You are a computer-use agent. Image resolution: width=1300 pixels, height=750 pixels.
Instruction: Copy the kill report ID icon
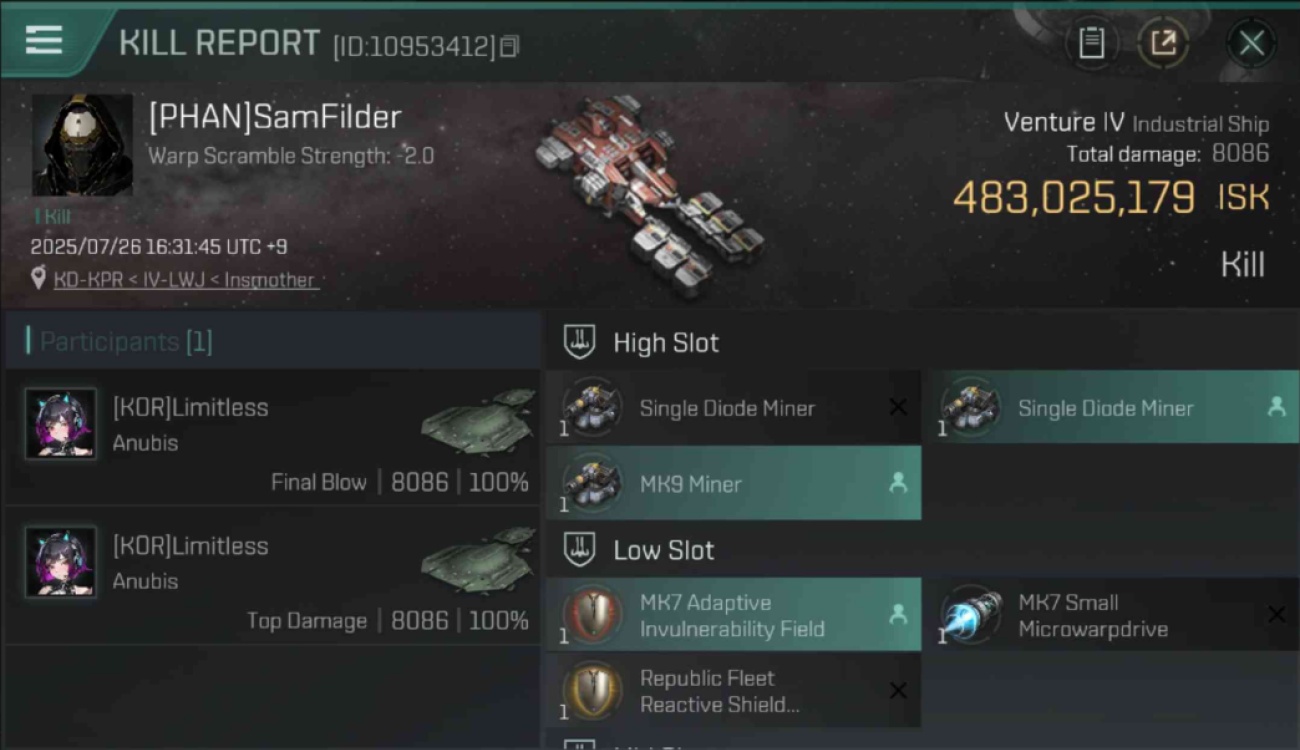click(510, 46)
